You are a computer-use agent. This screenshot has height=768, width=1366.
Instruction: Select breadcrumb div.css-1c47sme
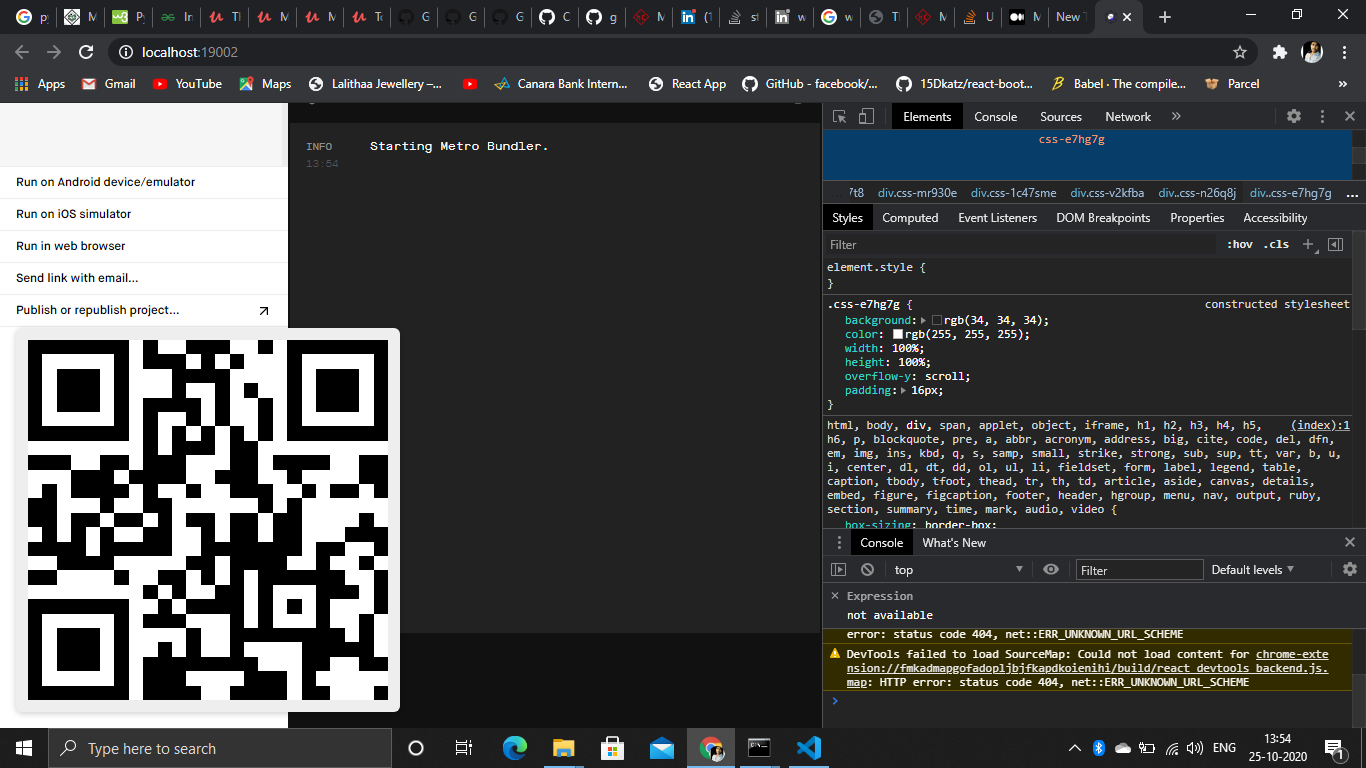point(1013,193)
